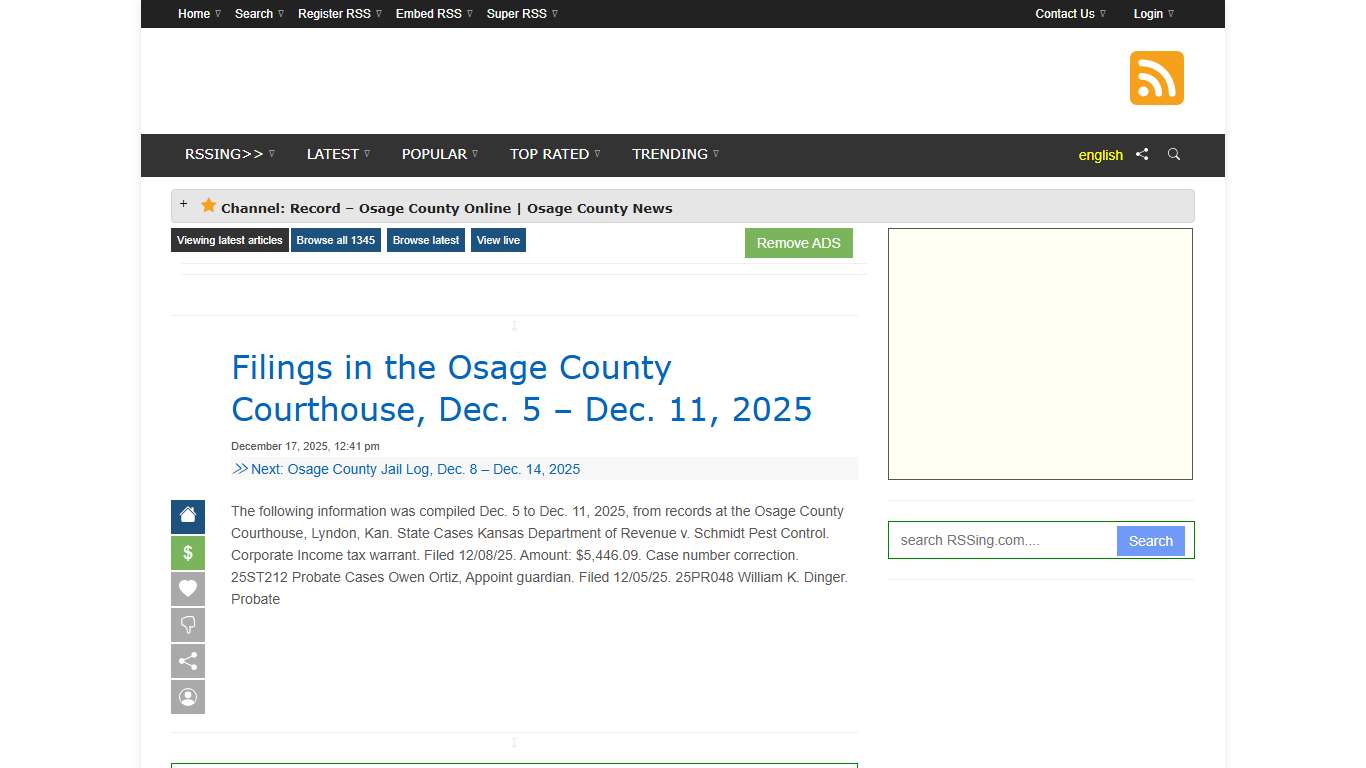Open the TOP RATED dropdown
The width and height of the screenshot is (1366, 768).
click(549, 154)
